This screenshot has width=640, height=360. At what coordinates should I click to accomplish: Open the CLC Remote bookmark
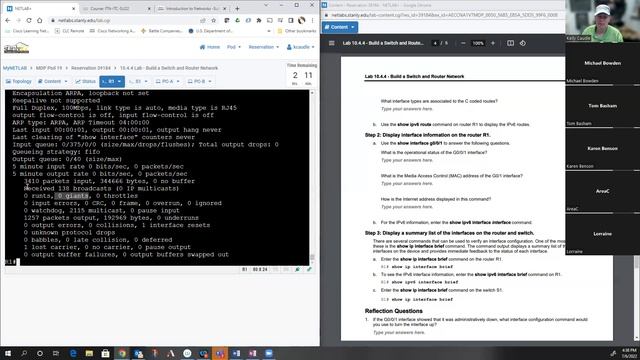[69, 31]
